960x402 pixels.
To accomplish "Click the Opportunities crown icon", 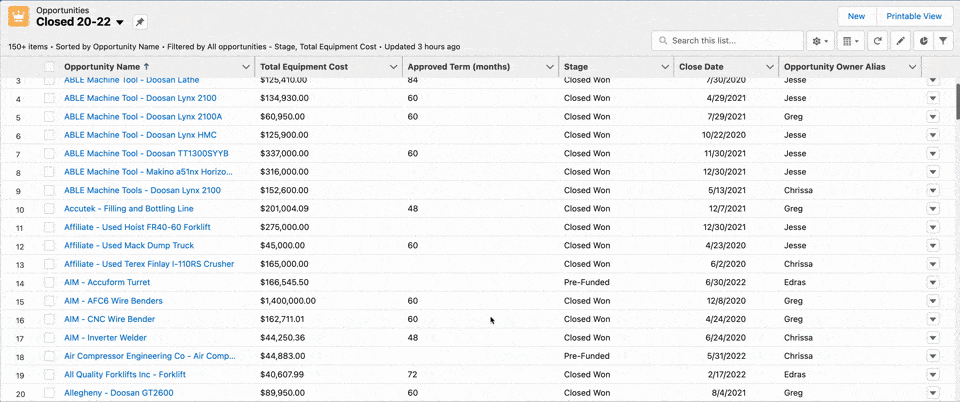I will [18, 16].
